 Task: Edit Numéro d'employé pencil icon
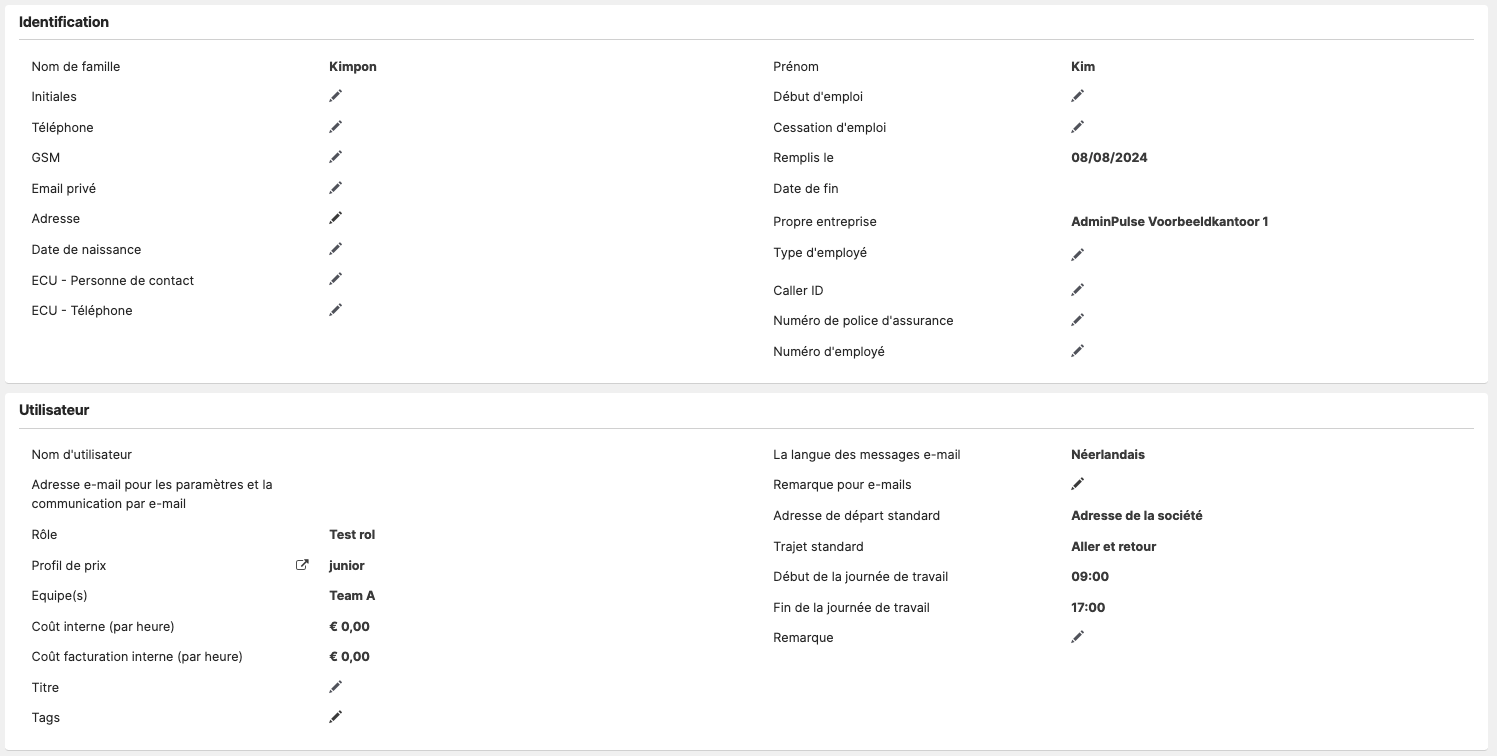tap(1078, 351)
